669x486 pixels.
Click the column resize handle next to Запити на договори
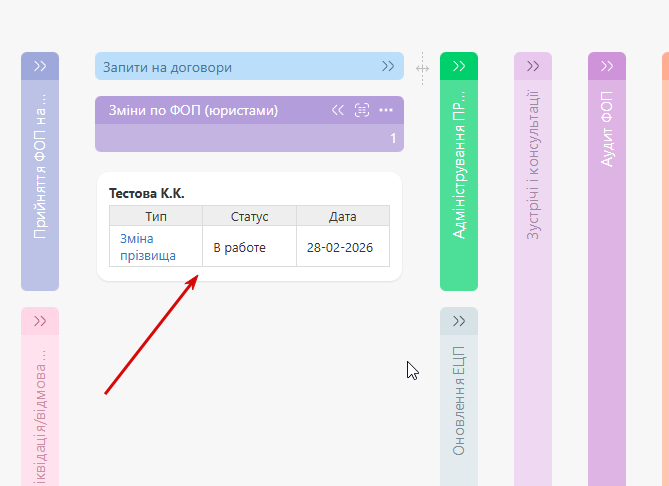coord(422,68)
